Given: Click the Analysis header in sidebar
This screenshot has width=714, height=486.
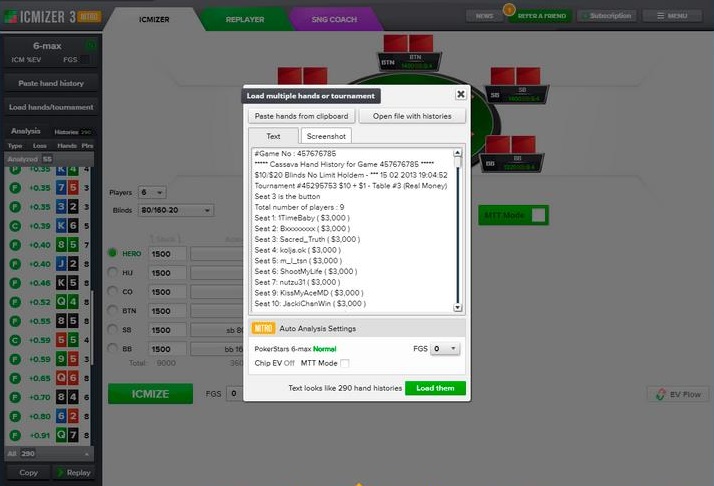Looking at the screenshot, I should [x=26, y=131].
